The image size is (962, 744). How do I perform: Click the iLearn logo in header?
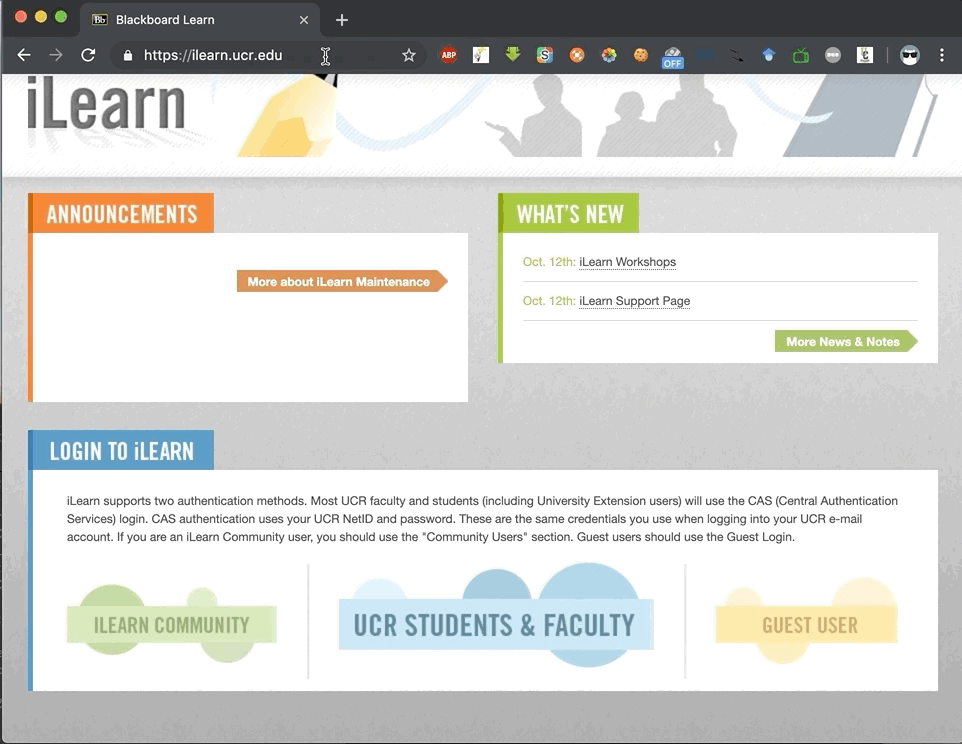[105, 104]
